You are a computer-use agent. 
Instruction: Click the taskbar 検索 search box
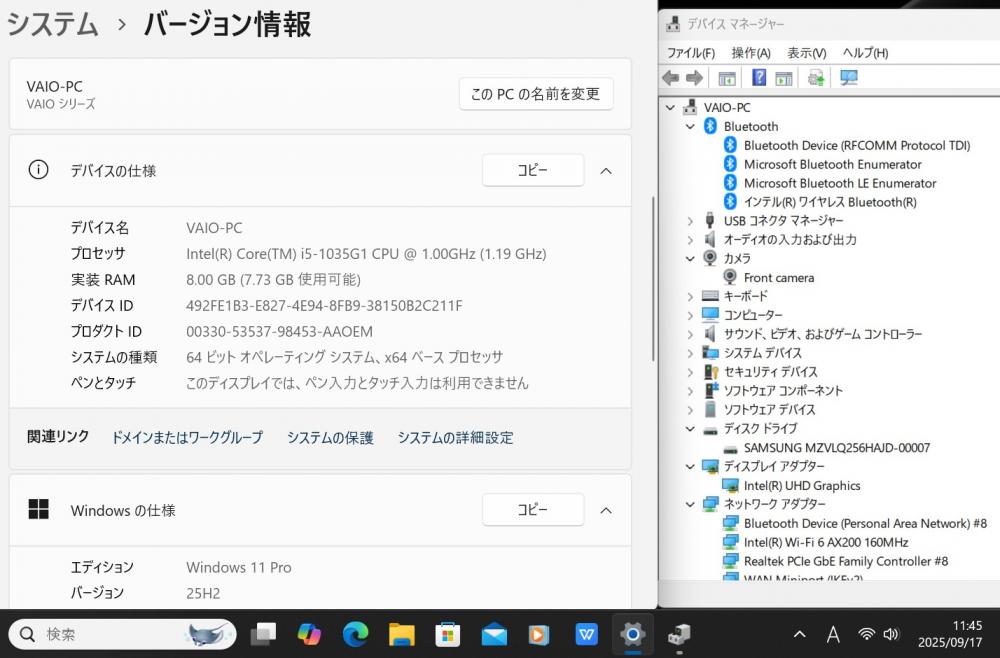pos(120,634)
